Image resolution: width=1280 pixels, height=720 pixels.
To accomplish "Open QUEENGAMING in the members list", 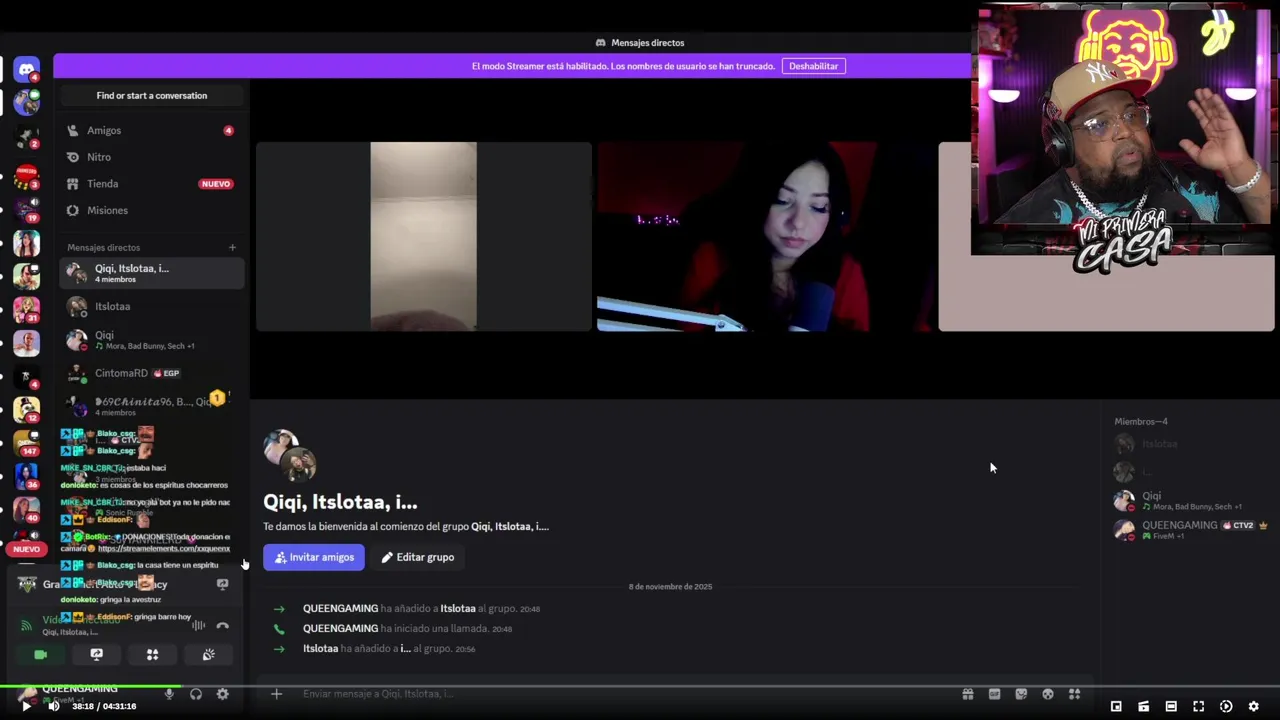I will click(1190, 529).
